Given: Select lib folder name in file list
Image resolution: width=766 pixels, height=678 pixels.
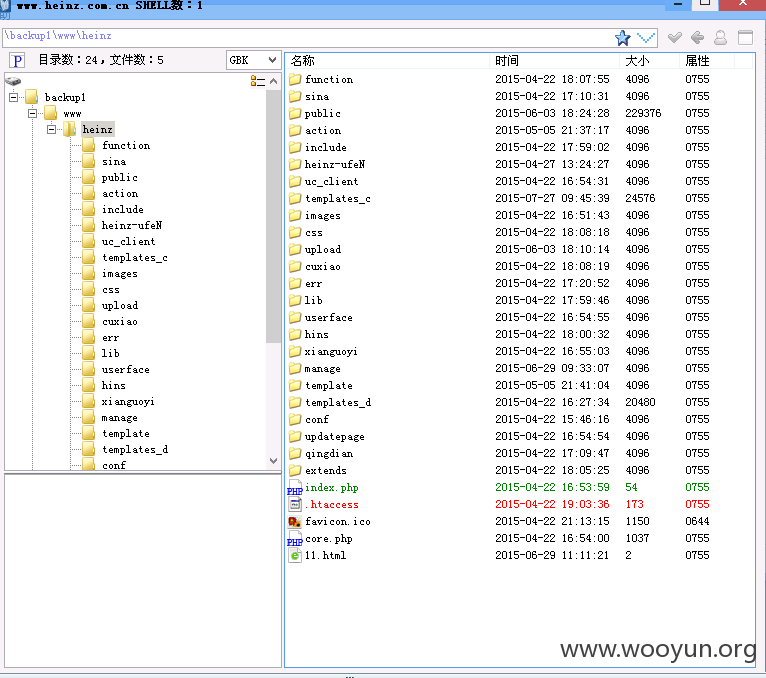Looking at the screenshot, I should tap(314, 300).
